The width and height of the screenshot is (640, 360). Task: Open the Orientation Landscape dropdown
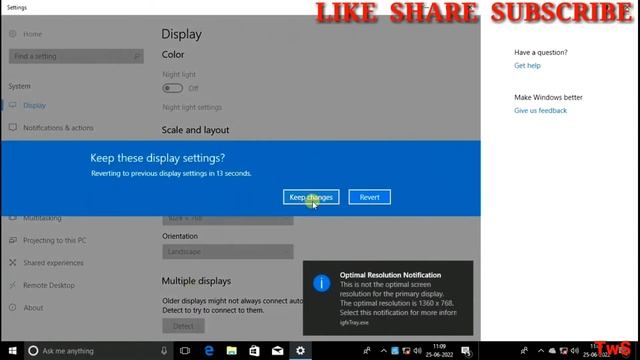click(228, 251)
